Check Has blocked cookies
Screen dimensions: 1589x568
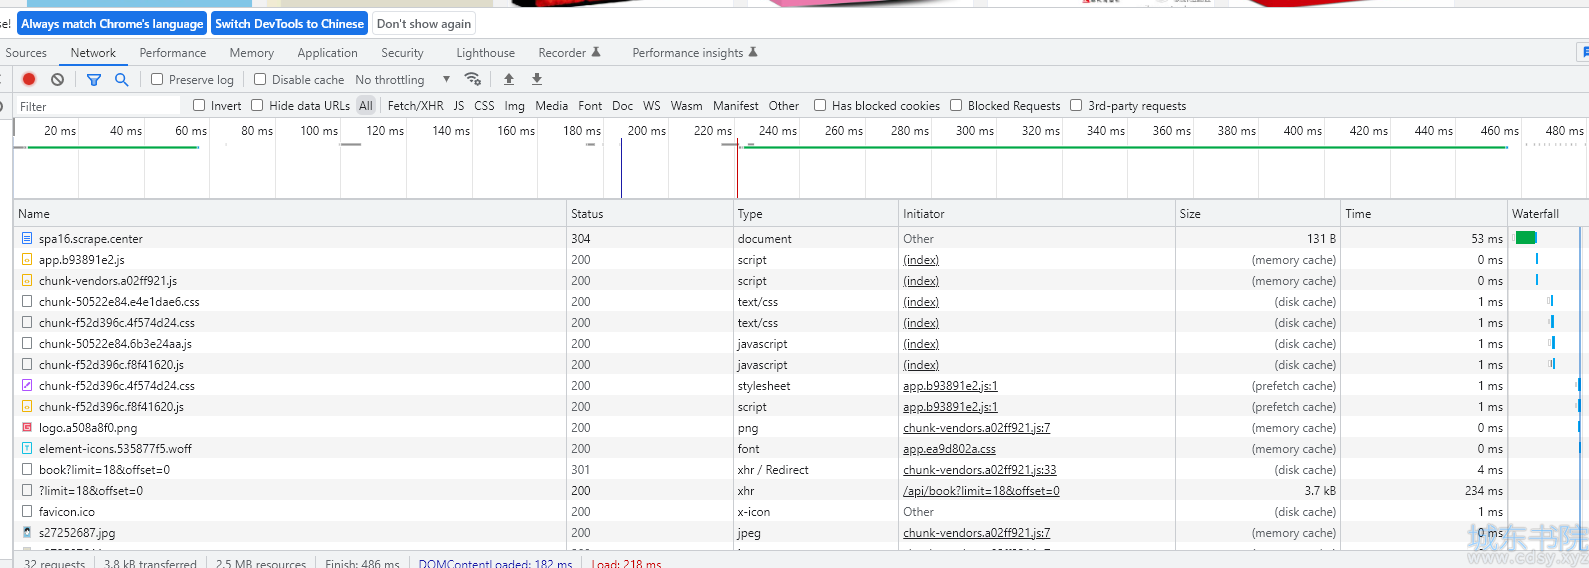coord(820,105)
